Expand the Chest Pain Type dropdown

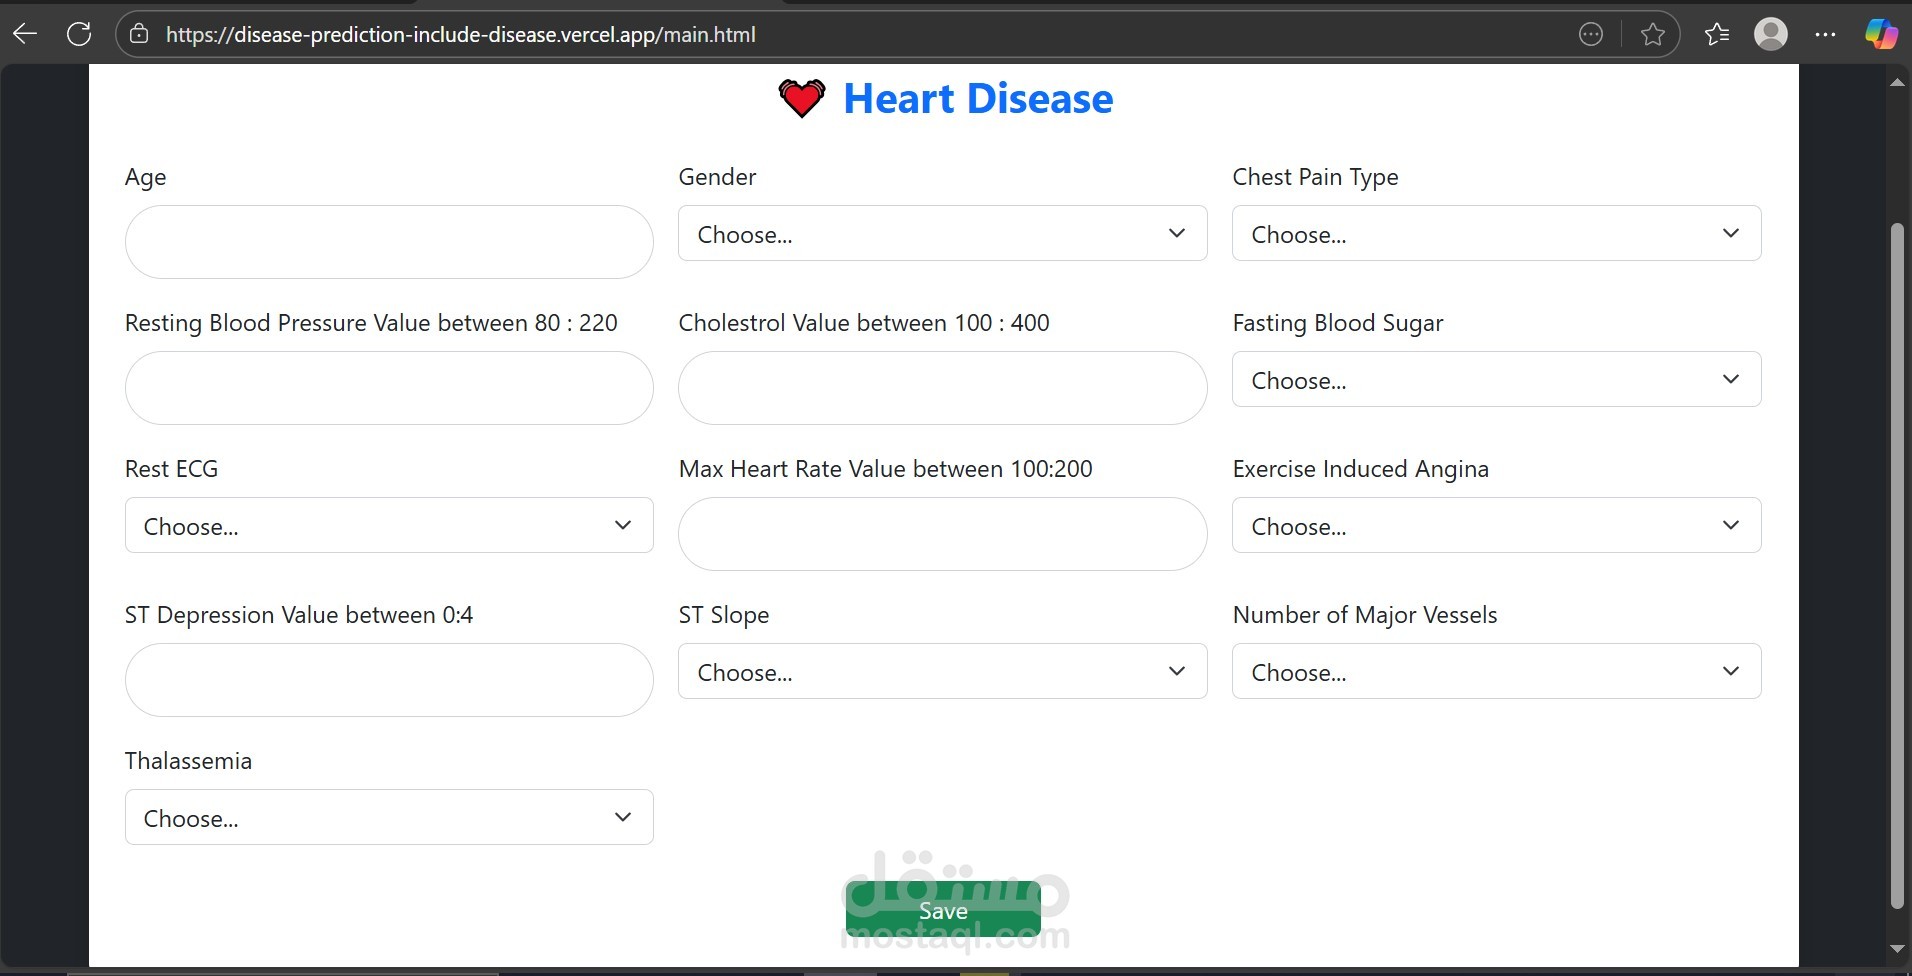tap(1496, 234)
